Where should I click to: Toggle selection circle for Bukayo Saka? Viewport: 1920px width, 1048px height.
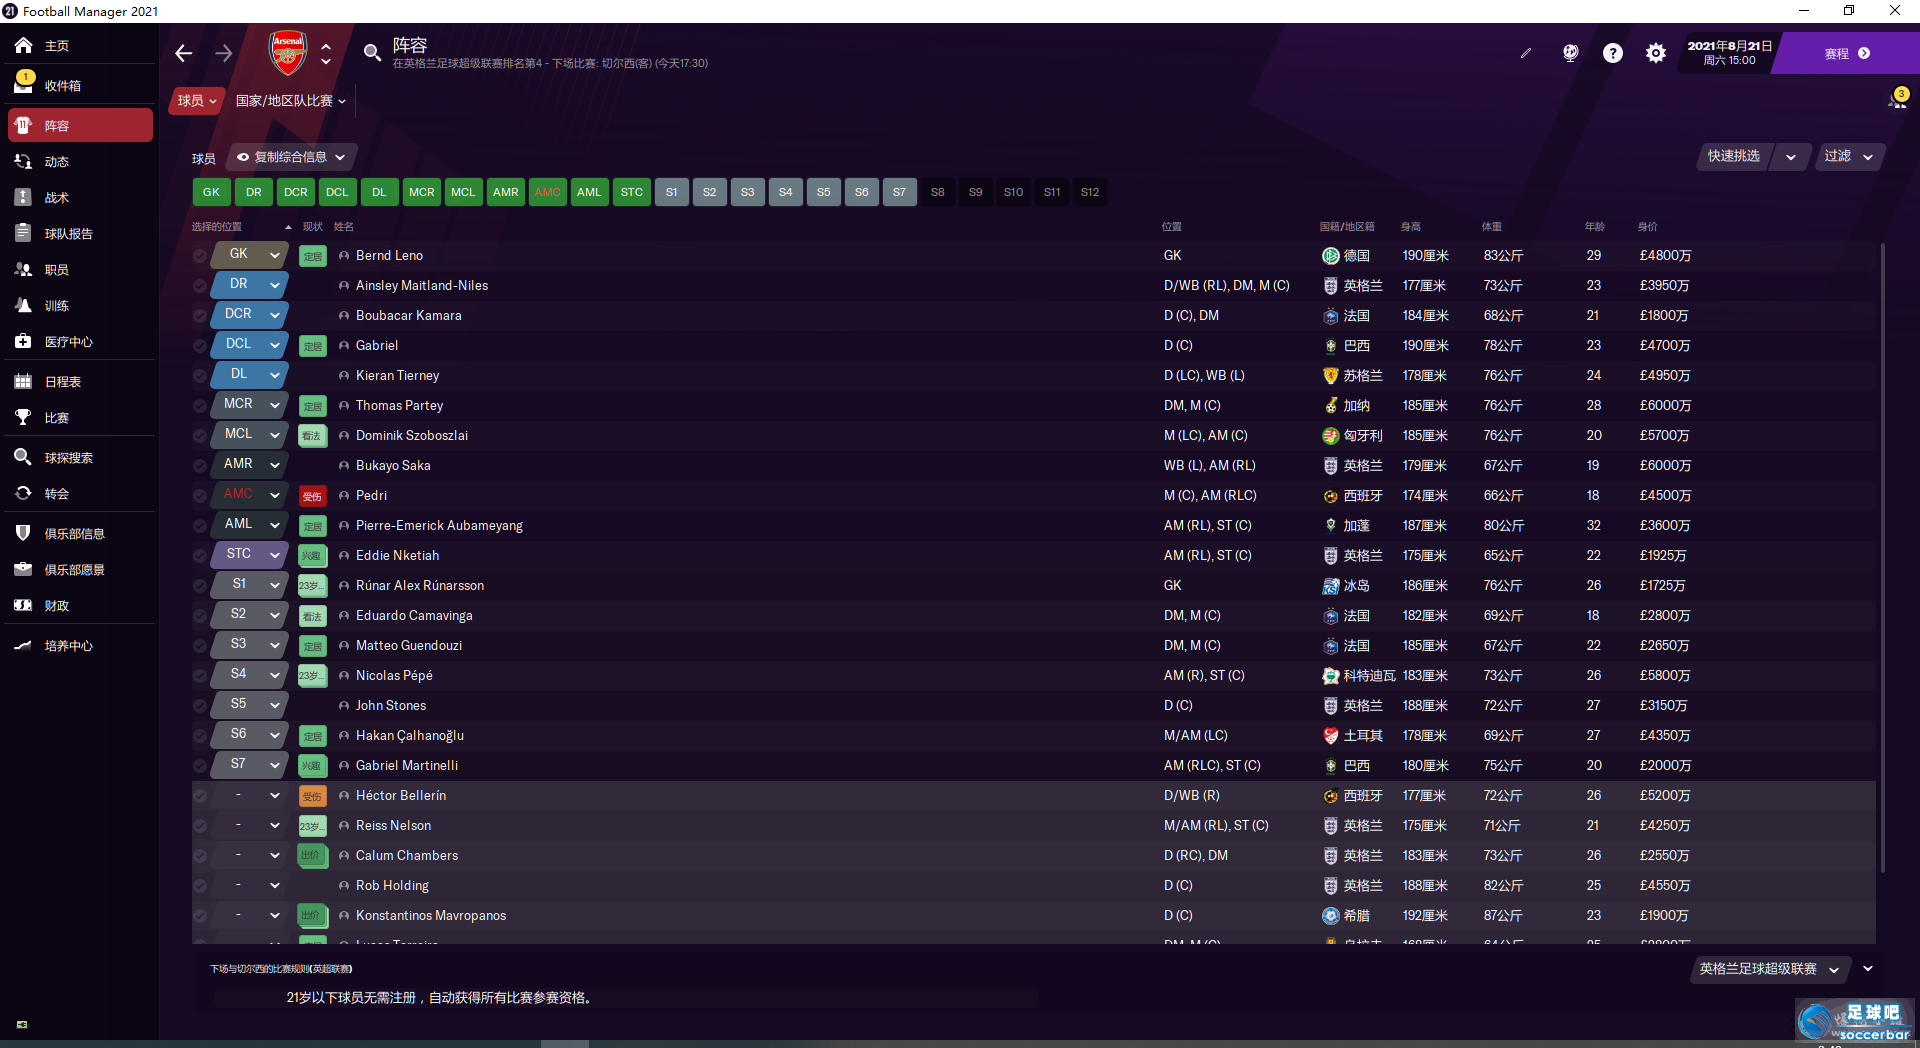pyautogui.click(x=200, y=466)
